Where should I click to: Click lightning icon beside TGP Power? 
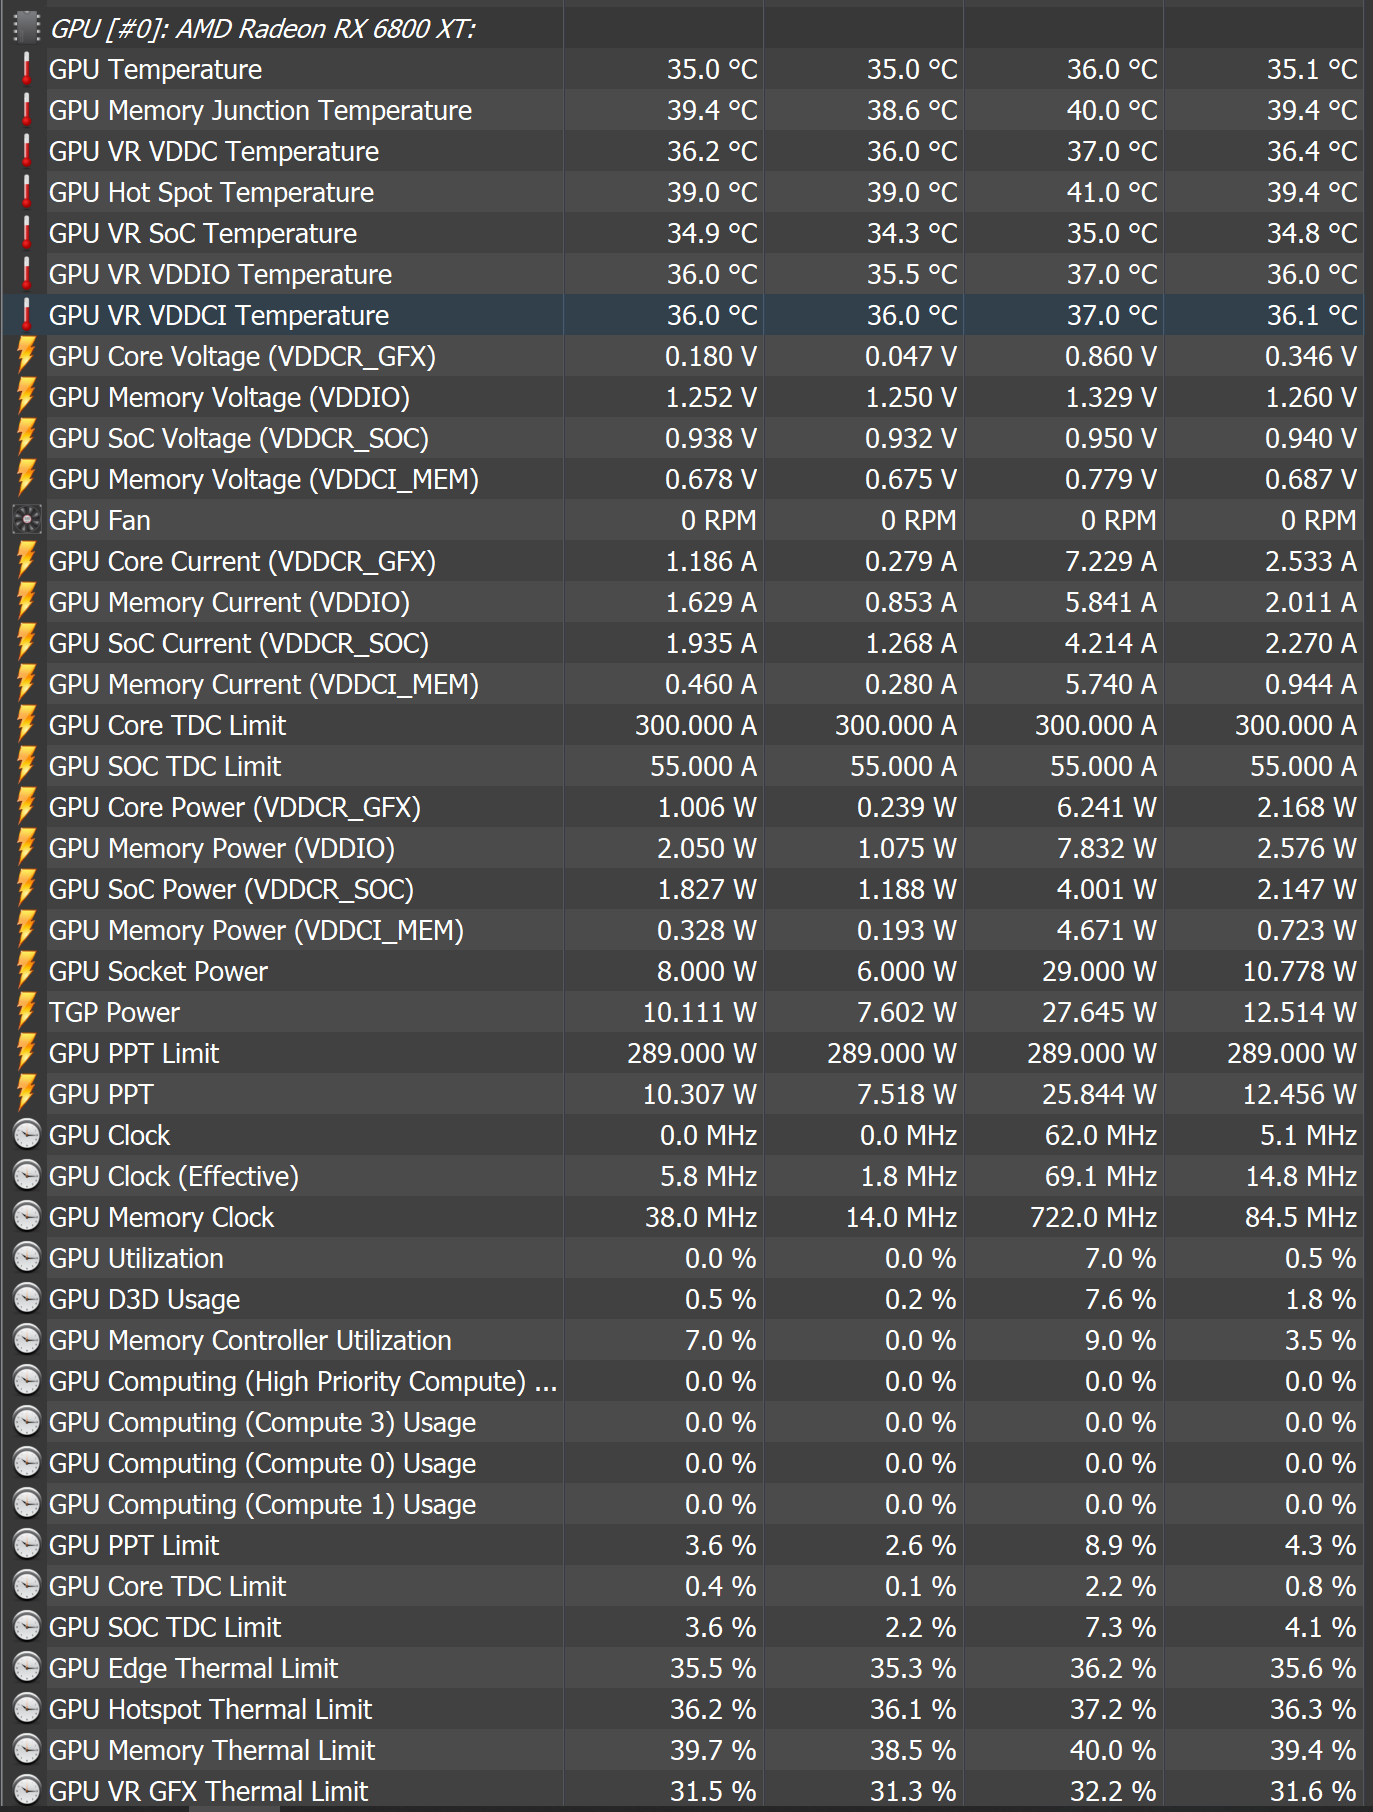click(27, 1012)
